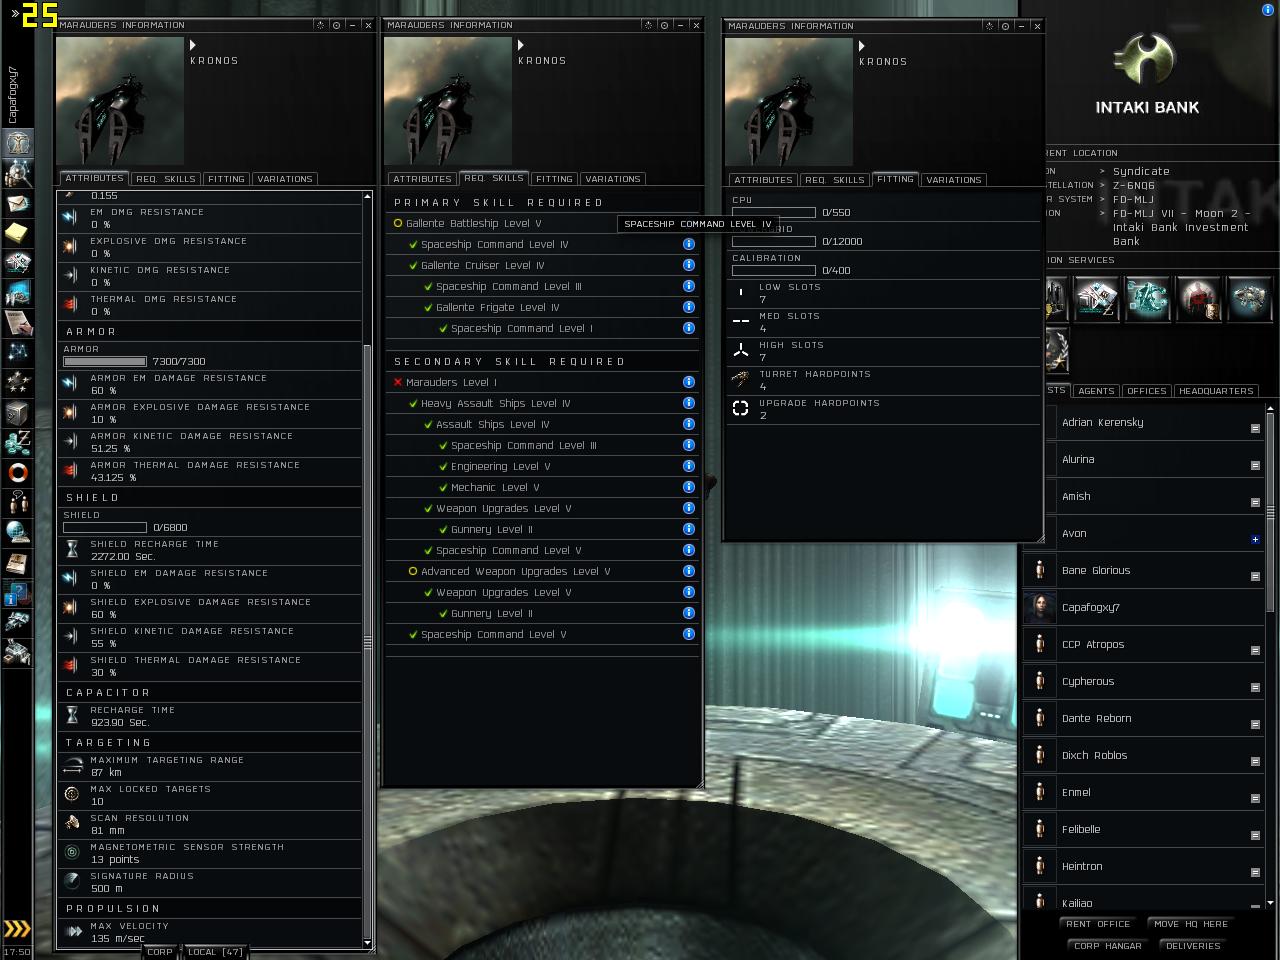The height and width of the screenshot is (960, 1280).
Task: Expand the sidebar with the top double-chevron
Action: (15, 14)
